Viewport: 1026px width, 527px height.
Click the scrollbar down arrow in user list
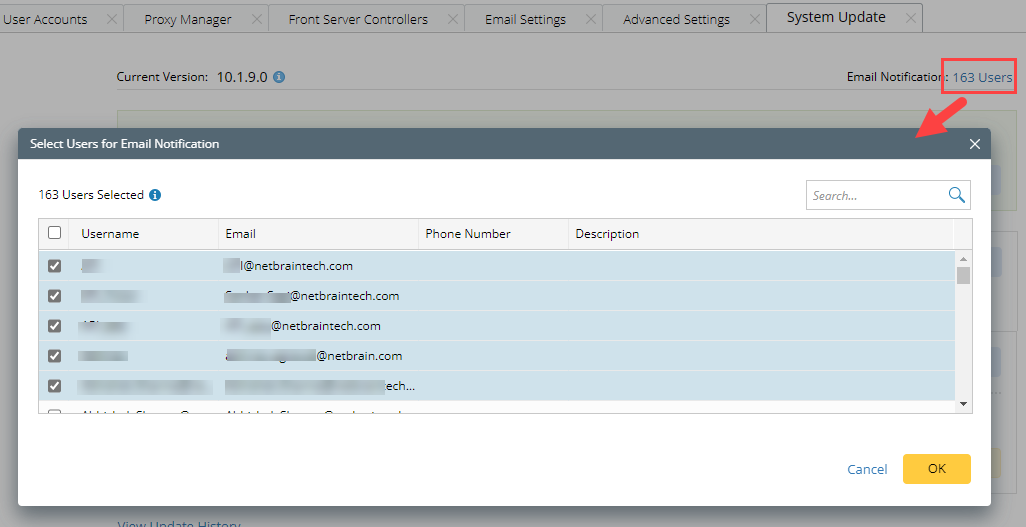pyautogui.click(x=963, y=404)
